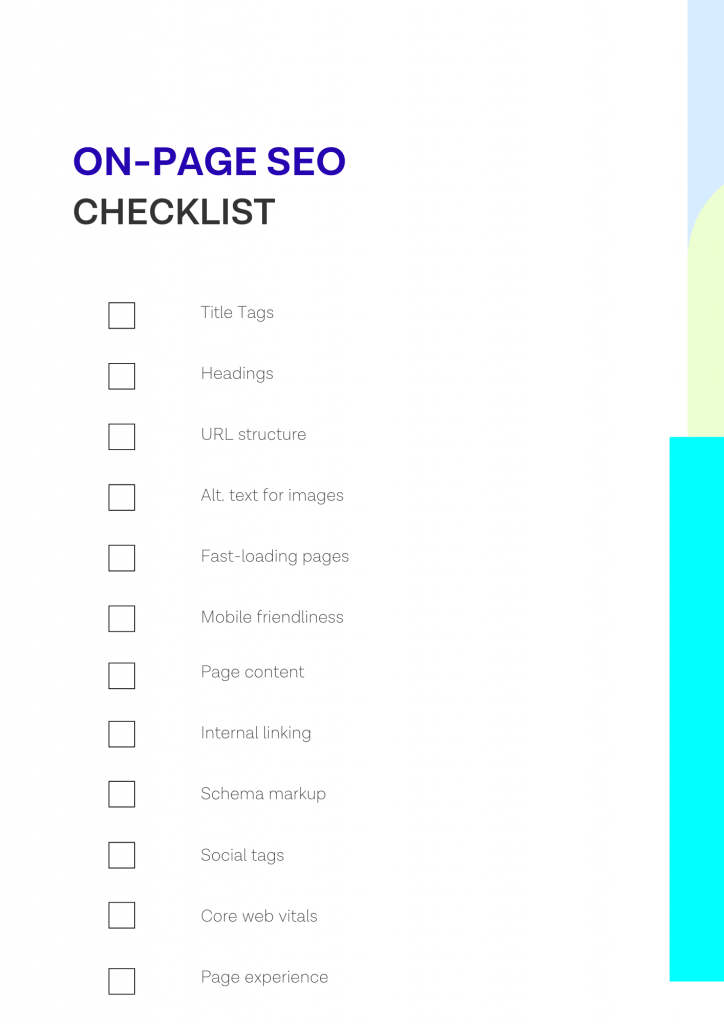Tick the Social tags checkbox

tap(121, 855)
